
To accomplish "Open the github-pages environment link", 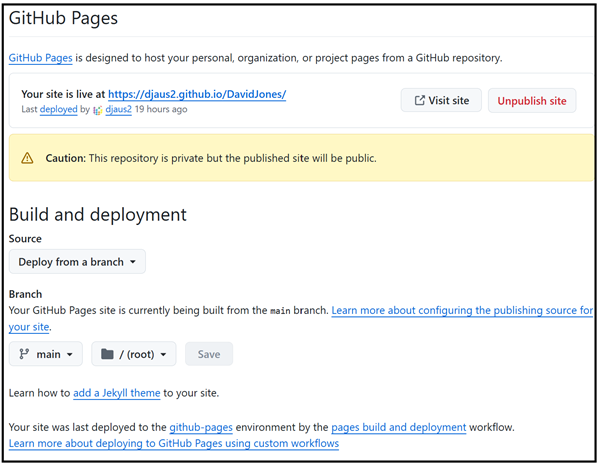I will [201, 427].
